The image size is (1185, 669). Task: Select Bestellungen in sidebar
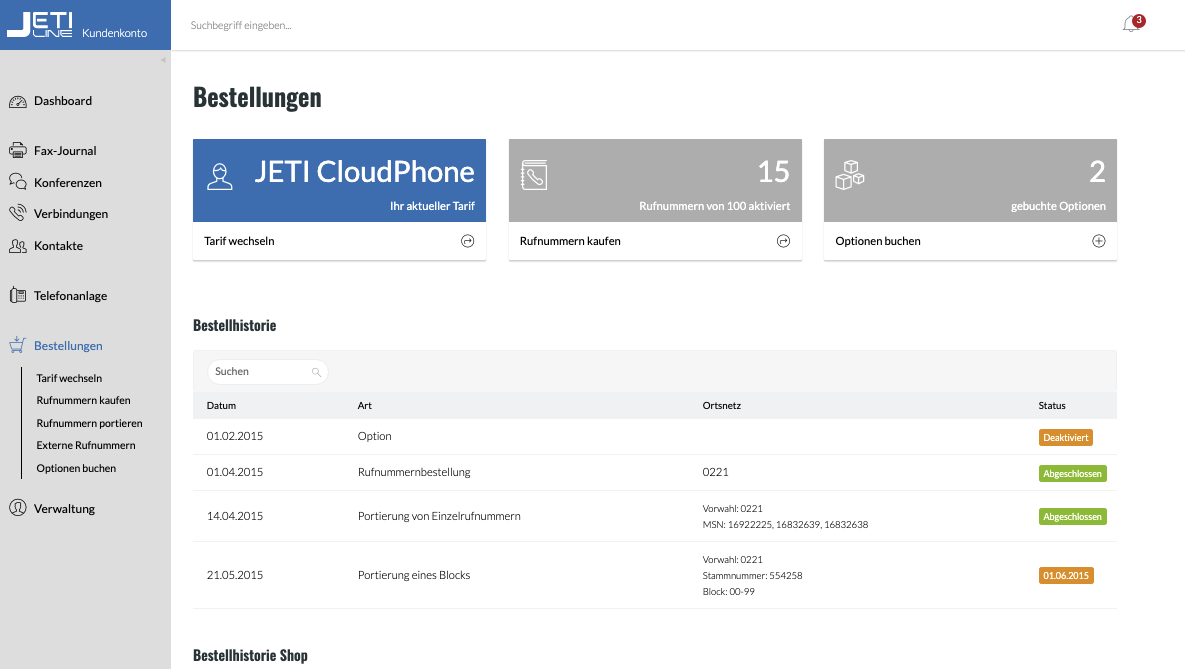click(x=68, y=345)
